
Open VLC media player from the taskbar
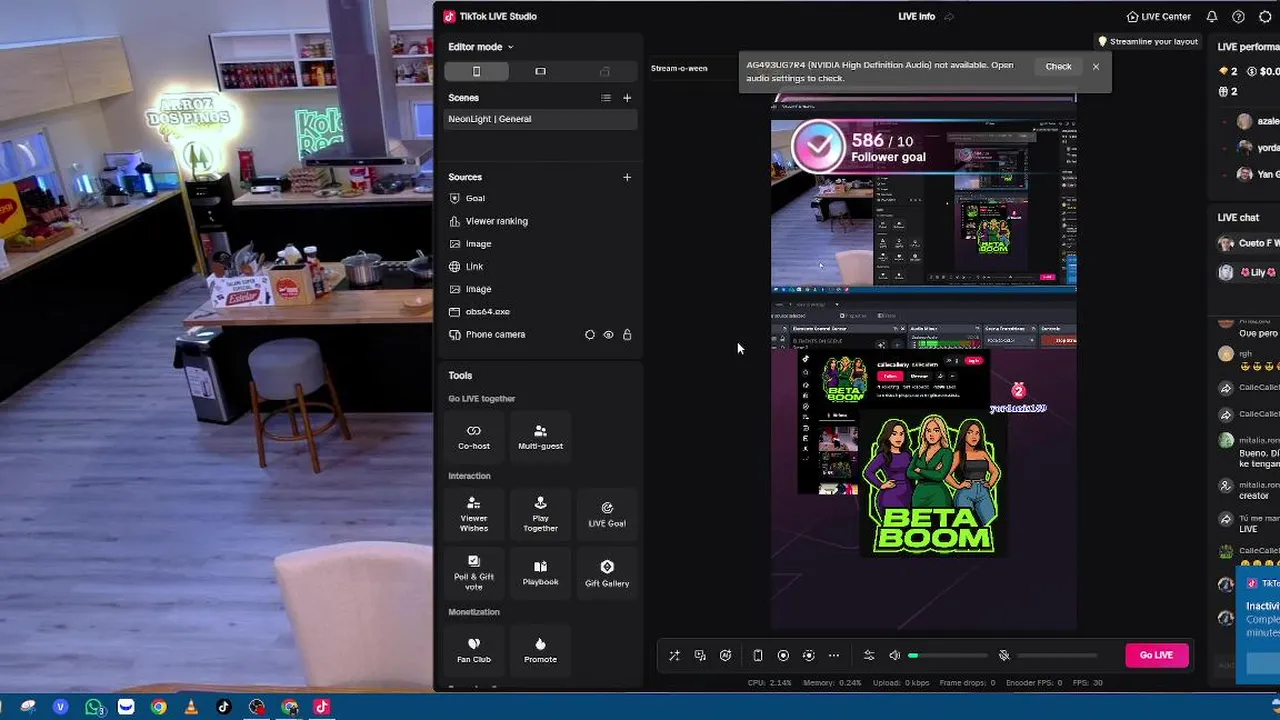pos(191,707)
